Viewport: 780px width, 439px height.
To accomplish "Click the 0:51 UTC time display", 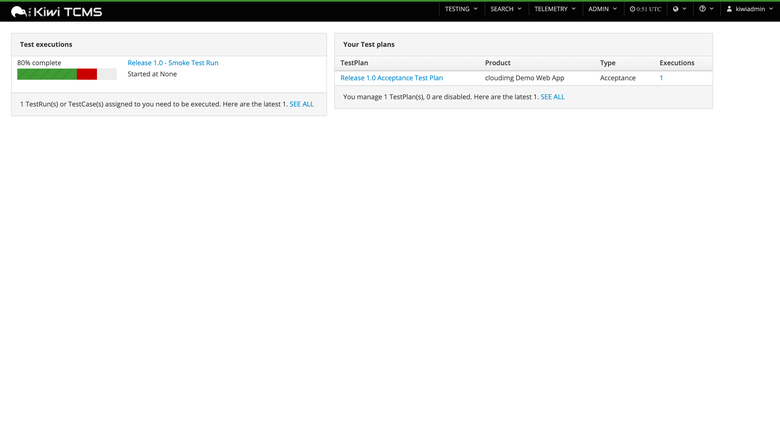I will point(649,9).
